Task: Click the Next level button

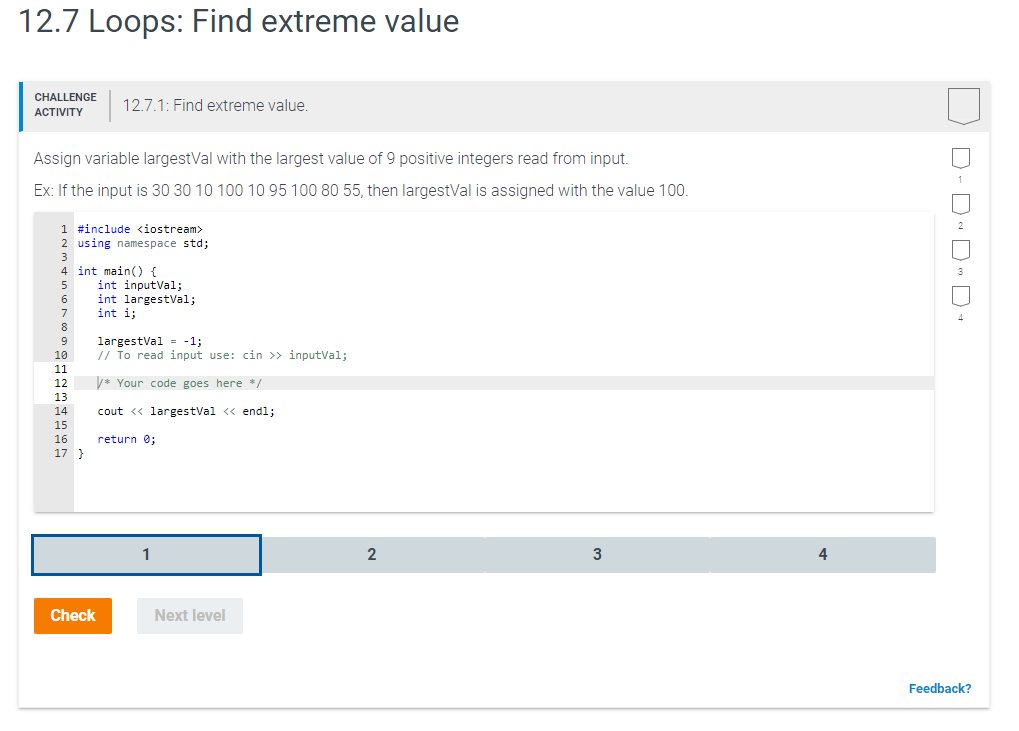Action: point(189,615)
